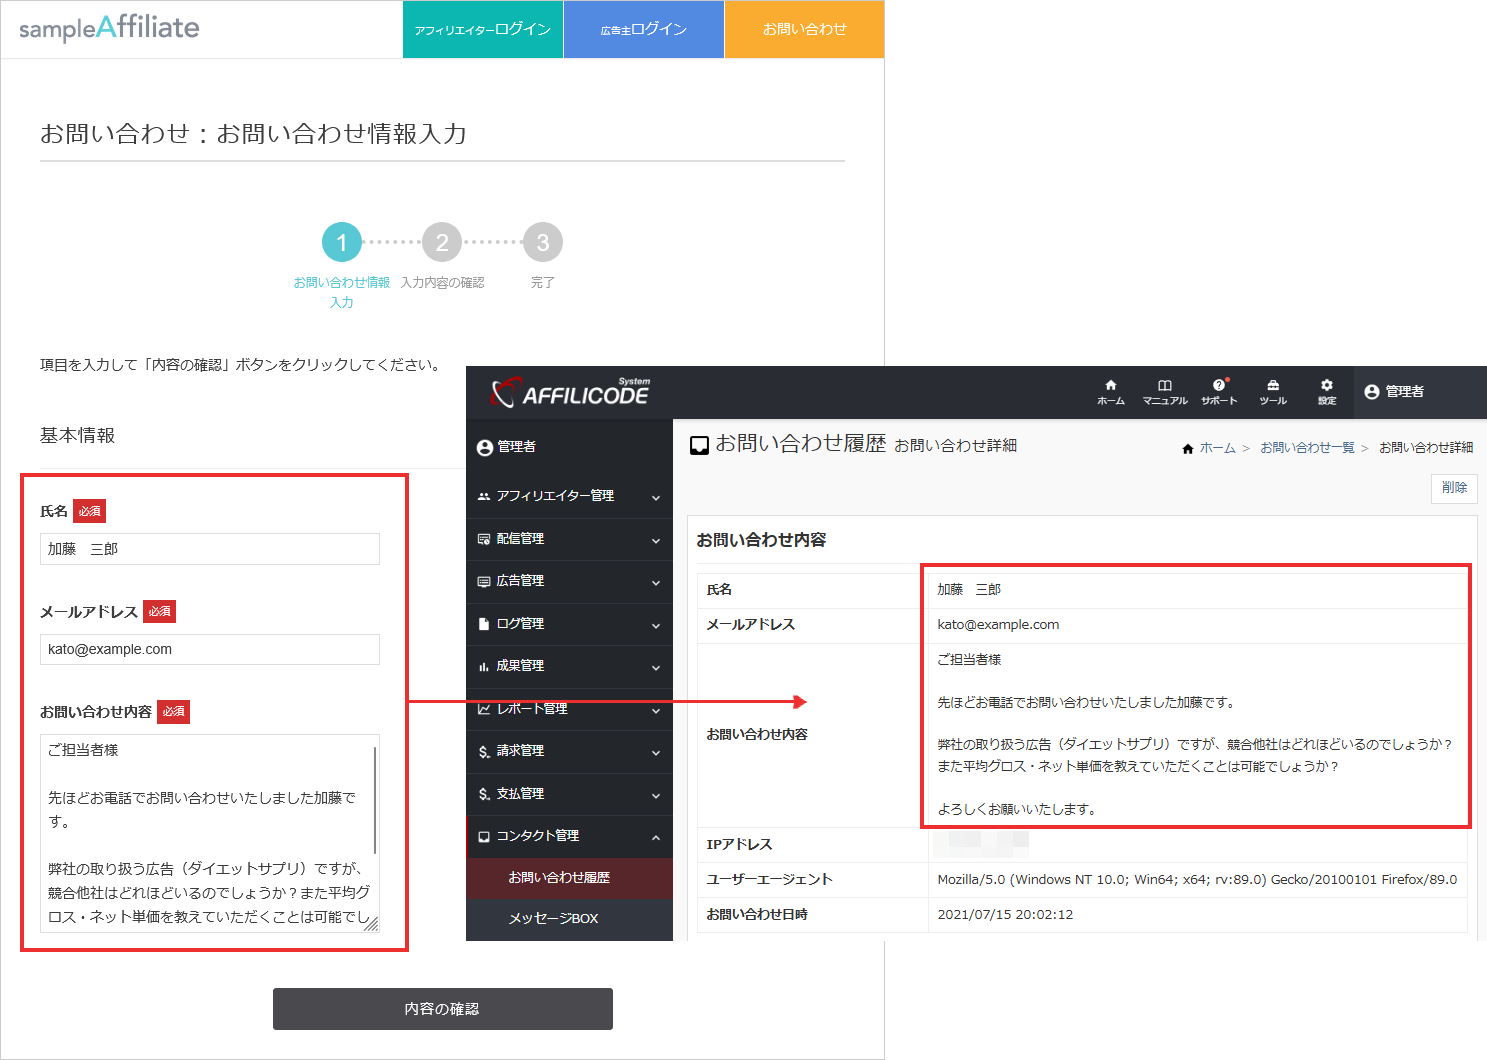Click the 成果管理 chart icon
The height and width of the screenshot is (1060, 1487).
tap(484, 665)
